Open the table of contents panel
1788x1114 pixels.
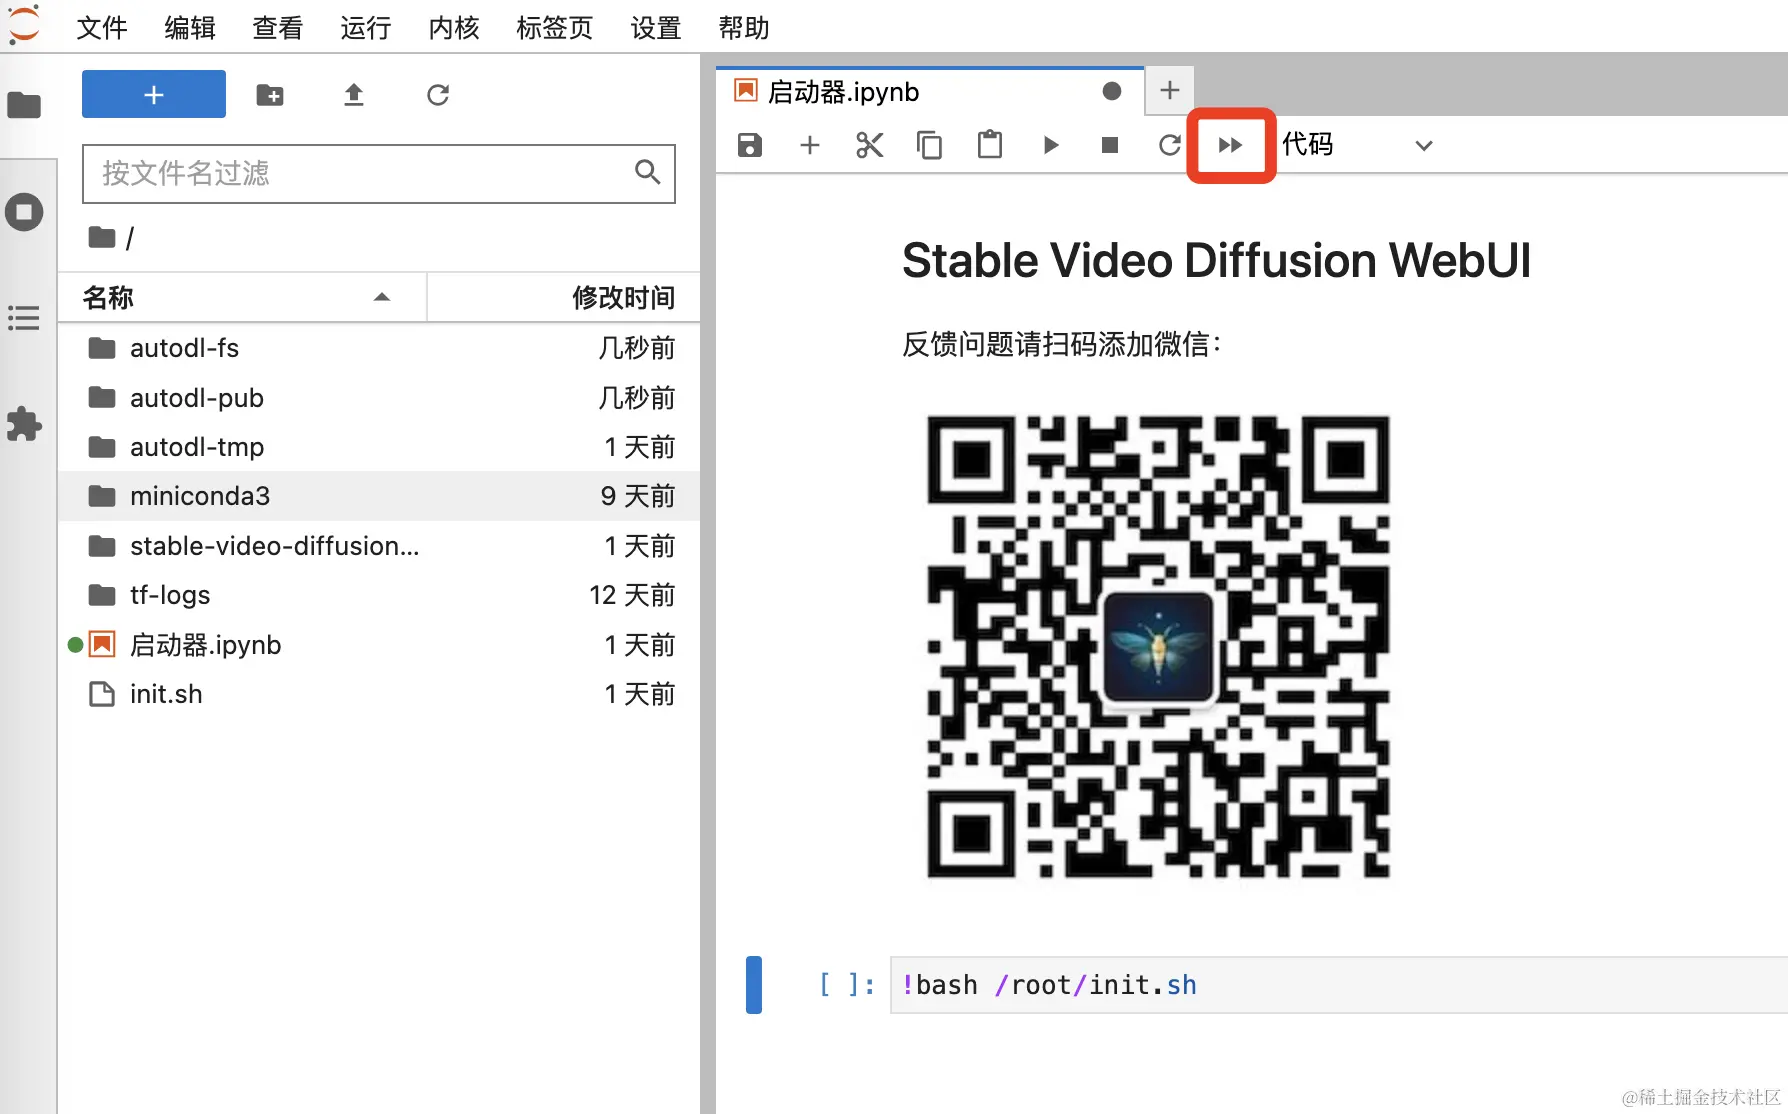pyautogui.click(x=24, y=318)
